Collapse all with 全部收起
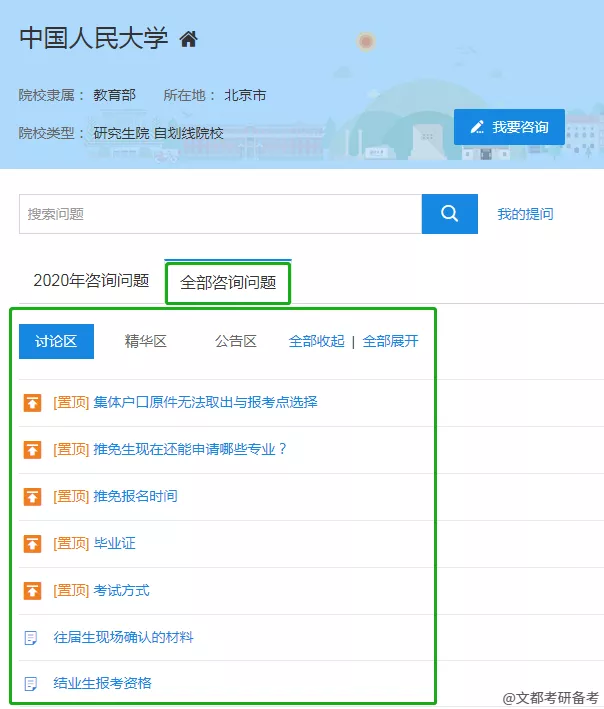604x709 pixels. tap(316, 341)
